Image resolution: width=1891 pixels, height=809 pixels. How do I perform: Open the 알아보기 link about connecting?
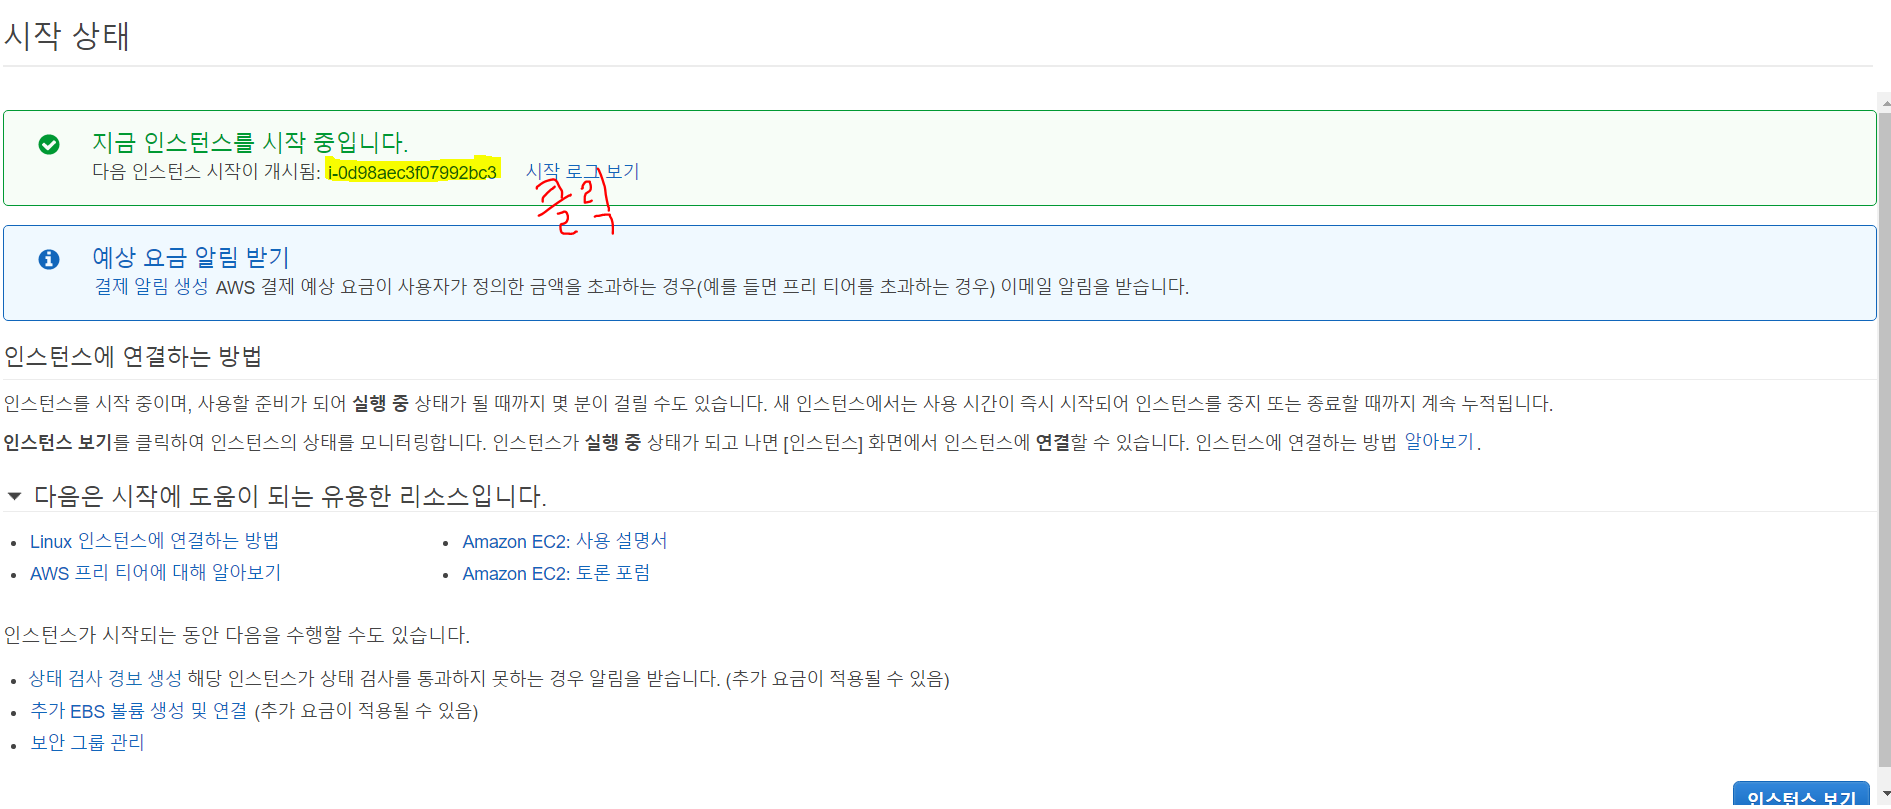click(1439, 442)
